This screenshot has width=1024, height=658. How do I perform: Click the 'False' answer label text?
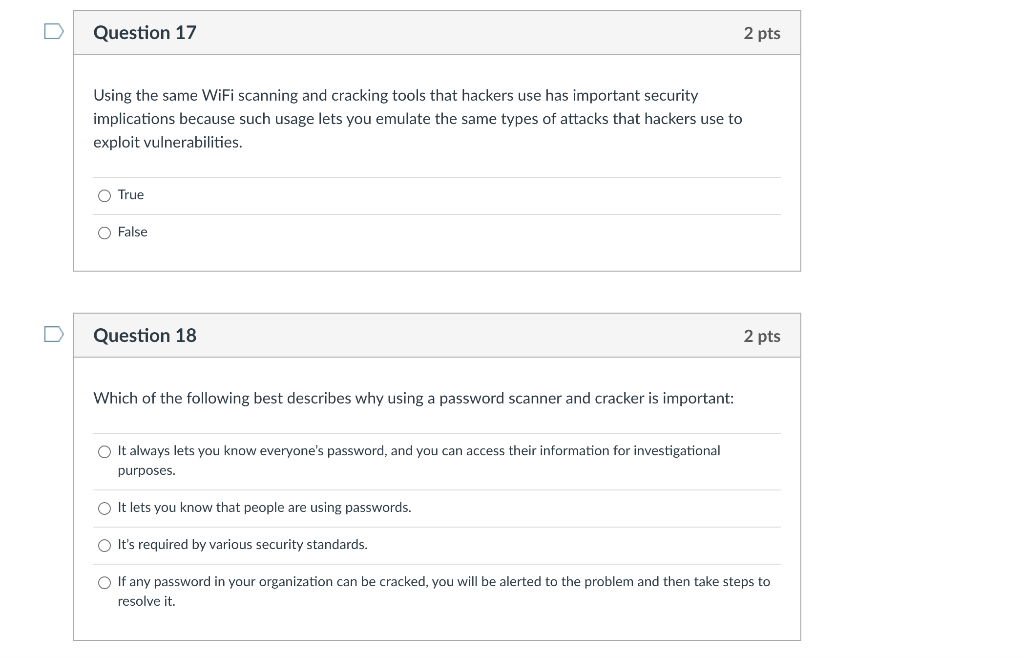[x=132, y=232]
